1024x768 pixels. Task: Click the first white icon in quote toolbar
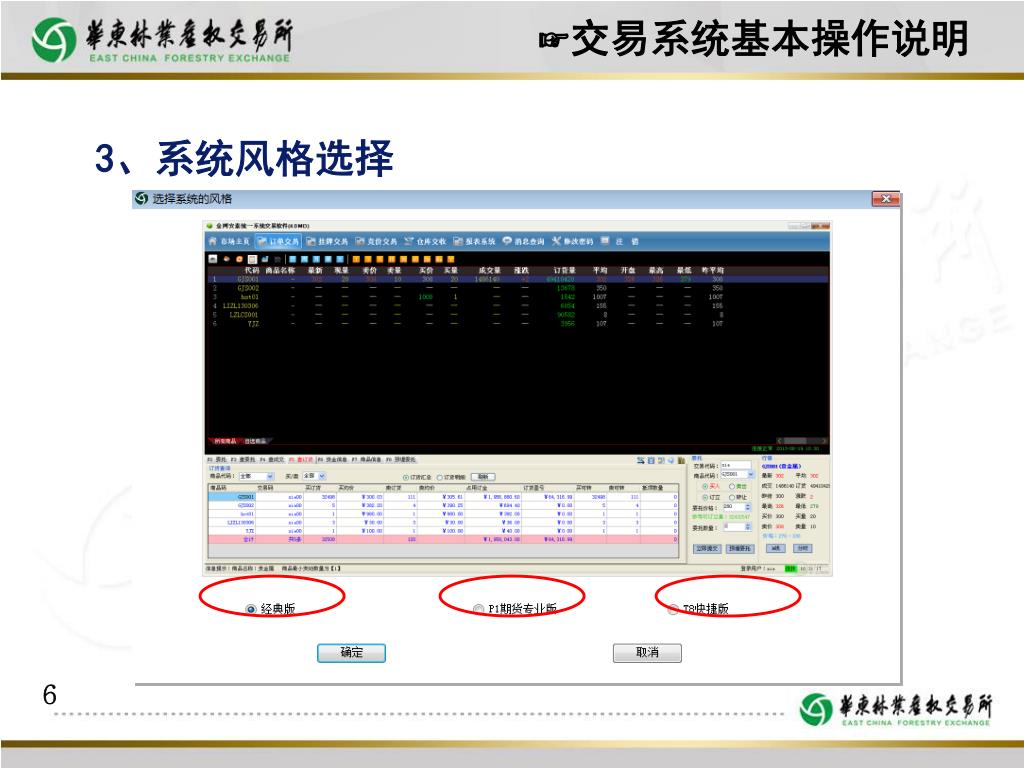[x=213, y=259]
